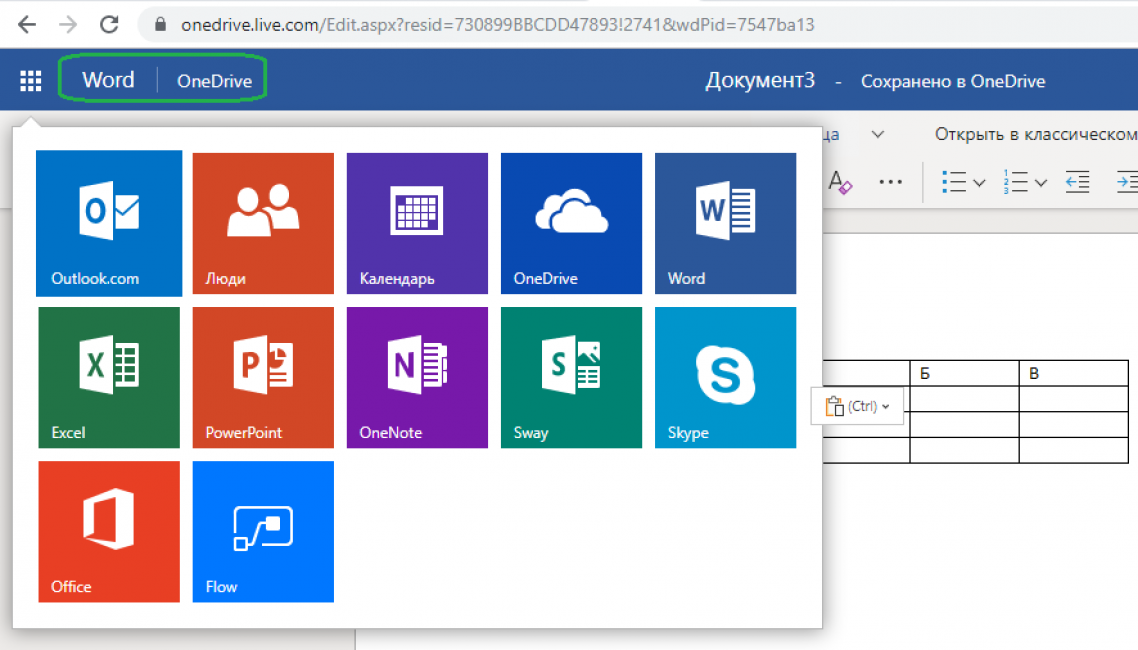
Task: Close the app launcher waffle menu
Action: 31,81
